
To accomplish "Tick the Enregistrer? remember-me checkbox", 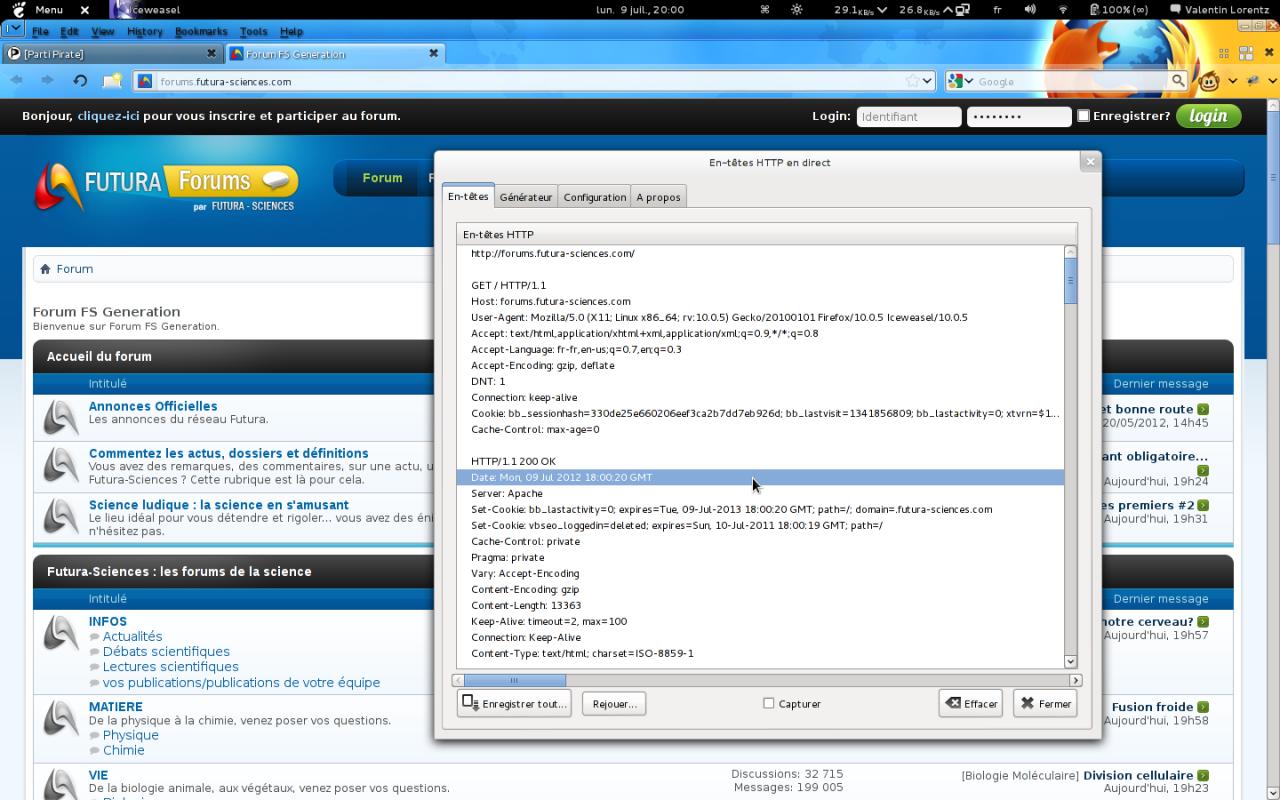I will point(1083,116).
